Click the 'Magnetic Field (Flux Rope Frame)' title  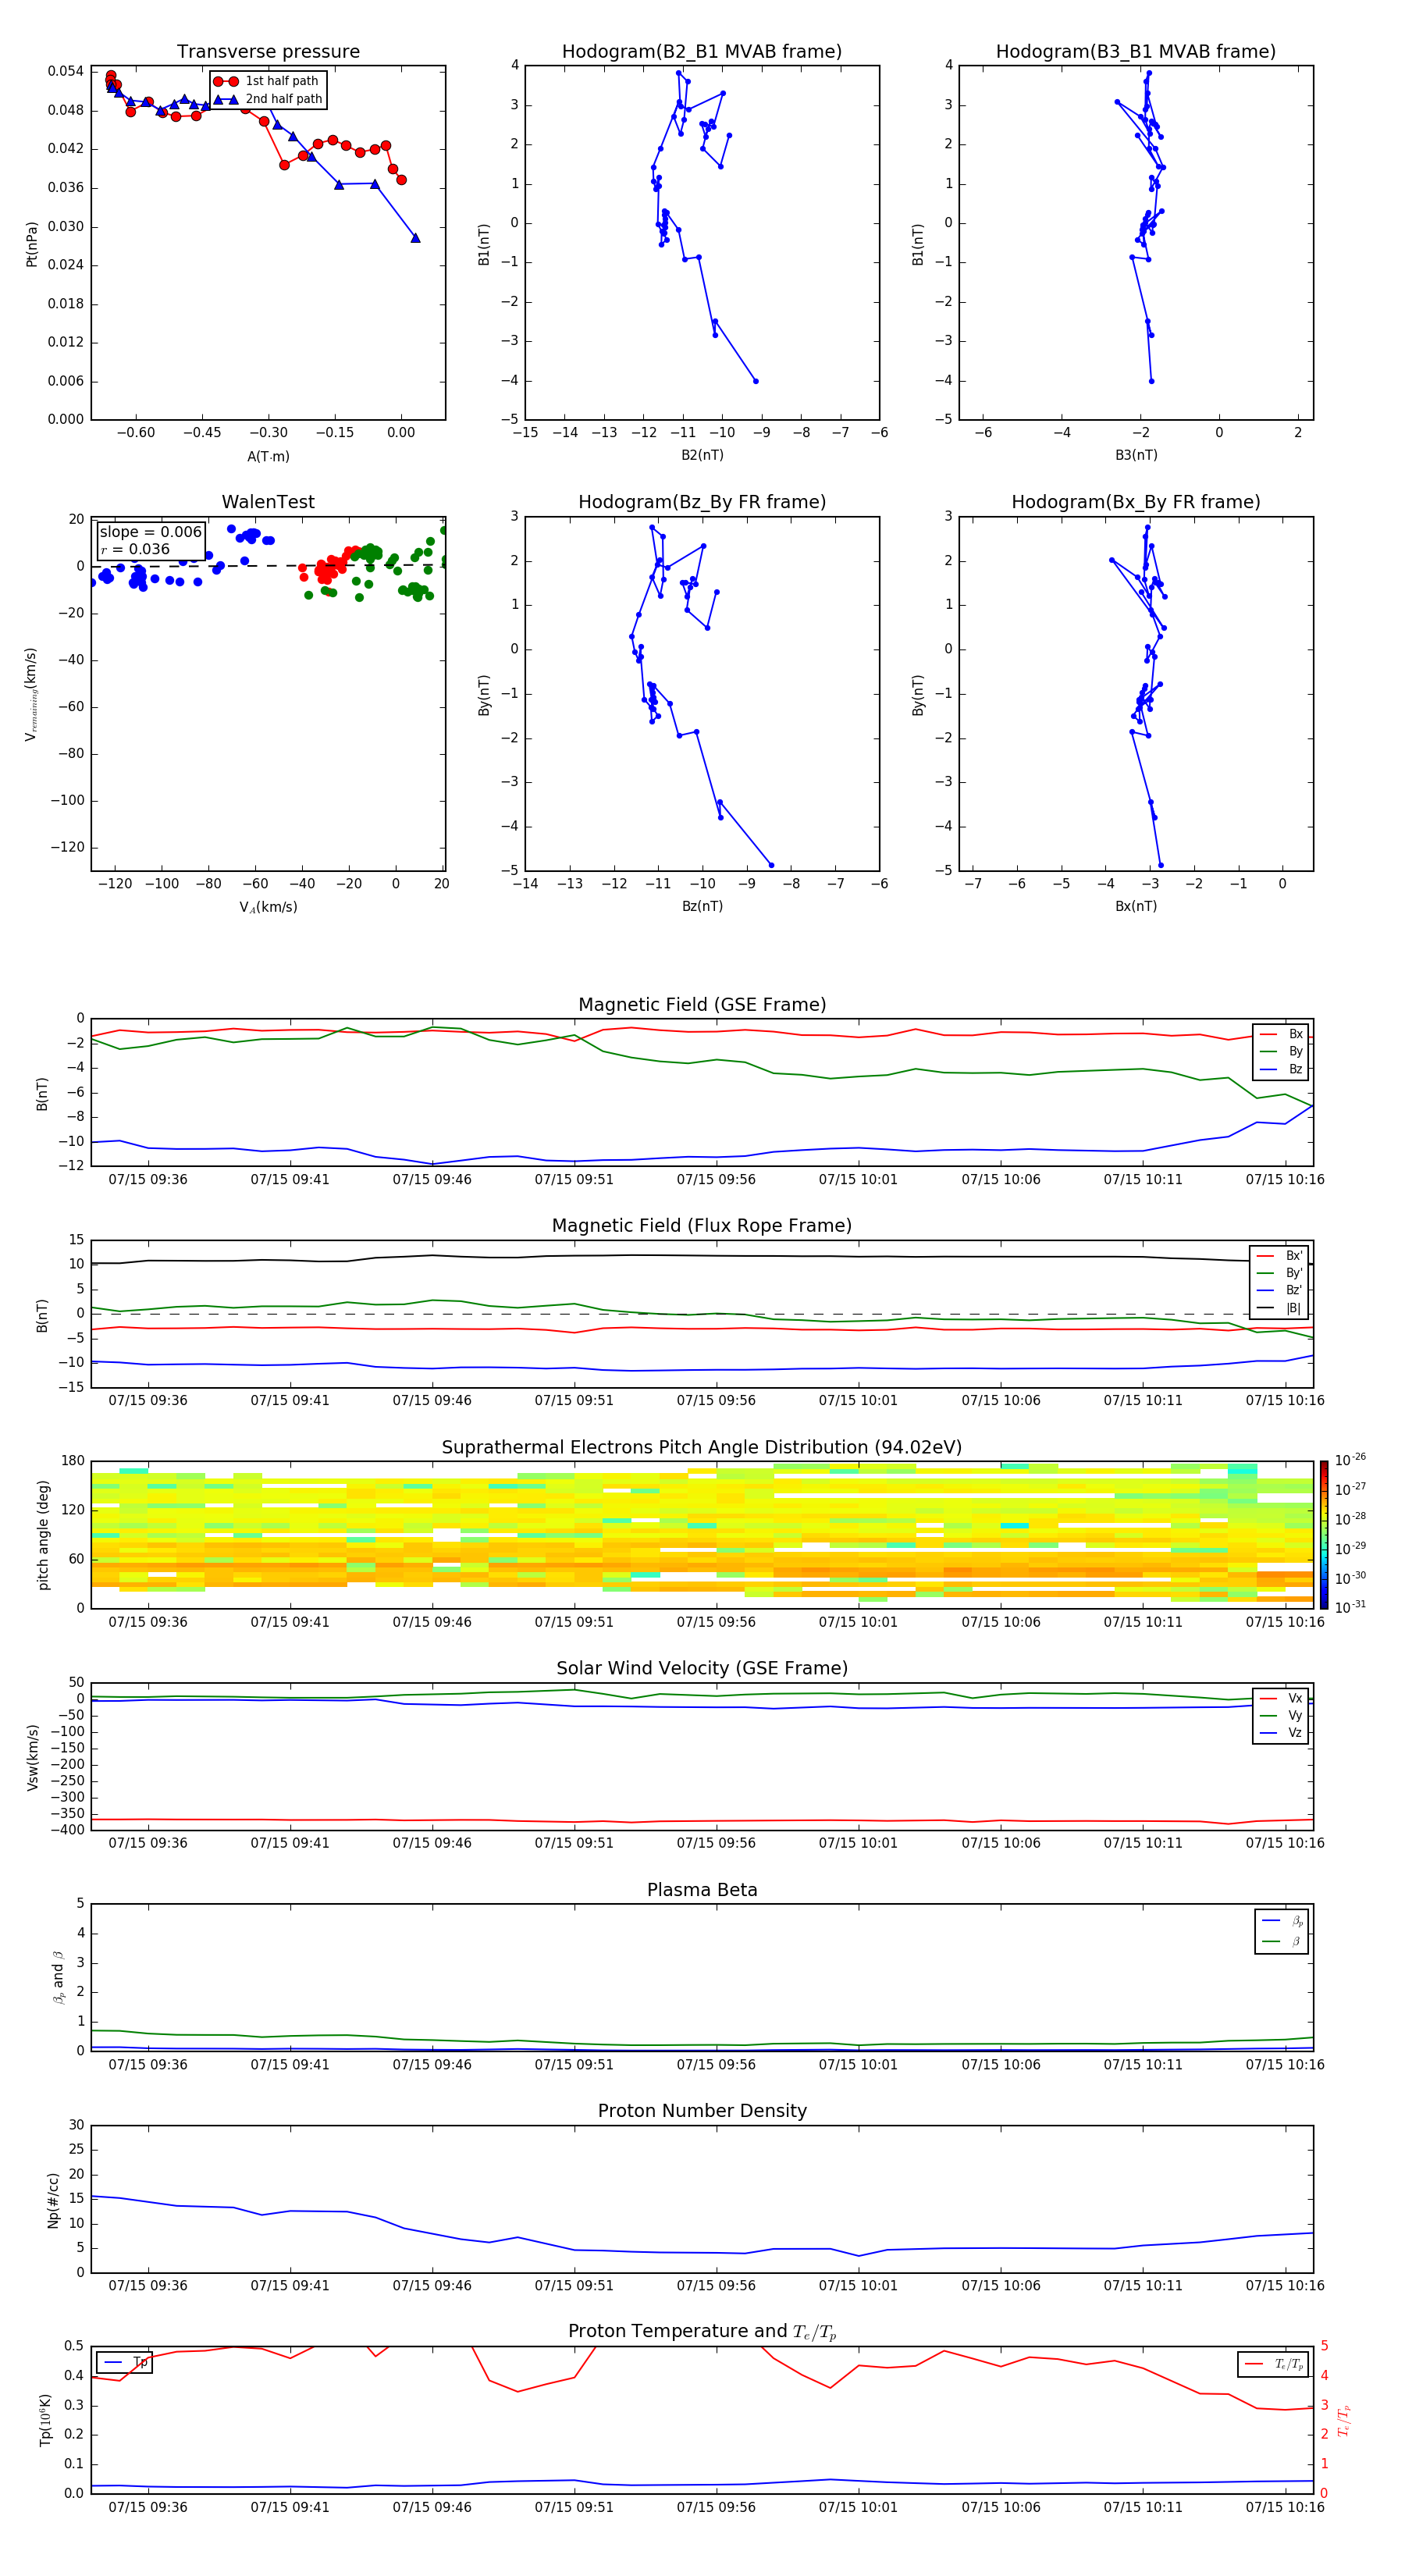pos(702,1226)
